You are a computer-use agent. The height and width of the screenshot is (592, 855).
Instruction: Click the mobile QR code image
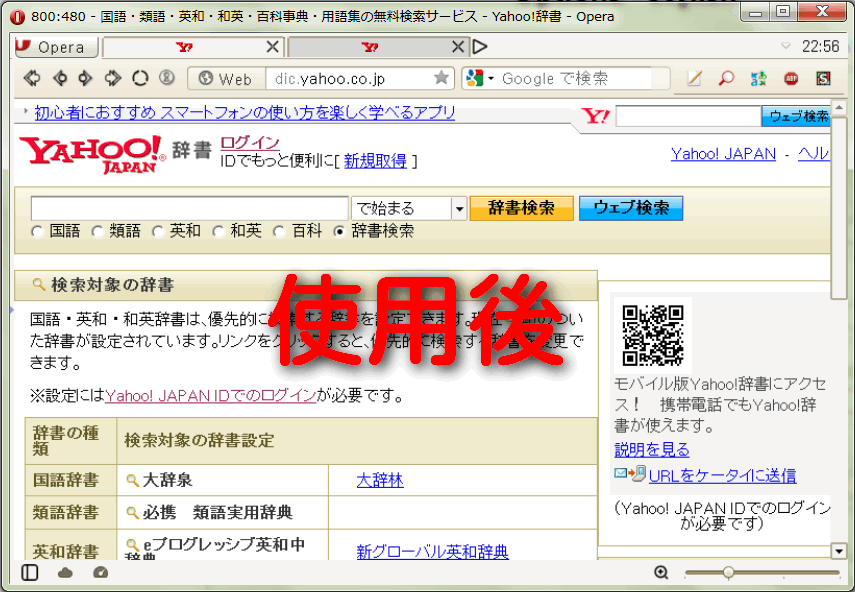[x=653, y=335]
